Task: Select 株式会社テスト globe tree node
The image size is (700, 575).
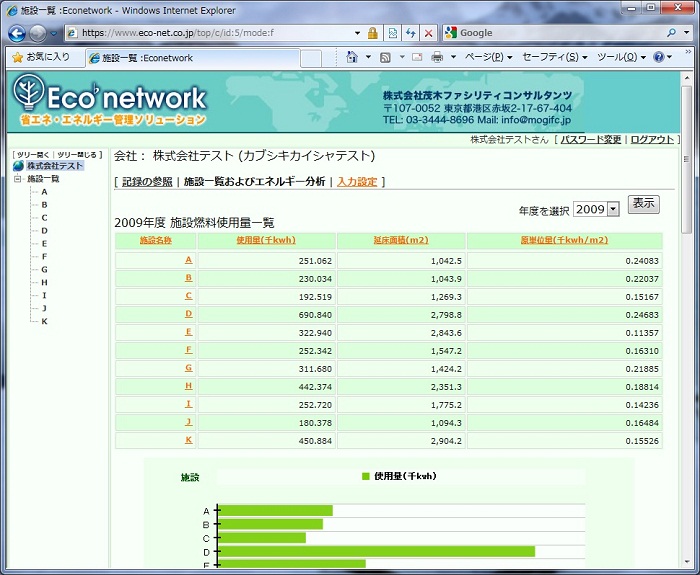Action: pyautogui.click(x=48, y=166)
